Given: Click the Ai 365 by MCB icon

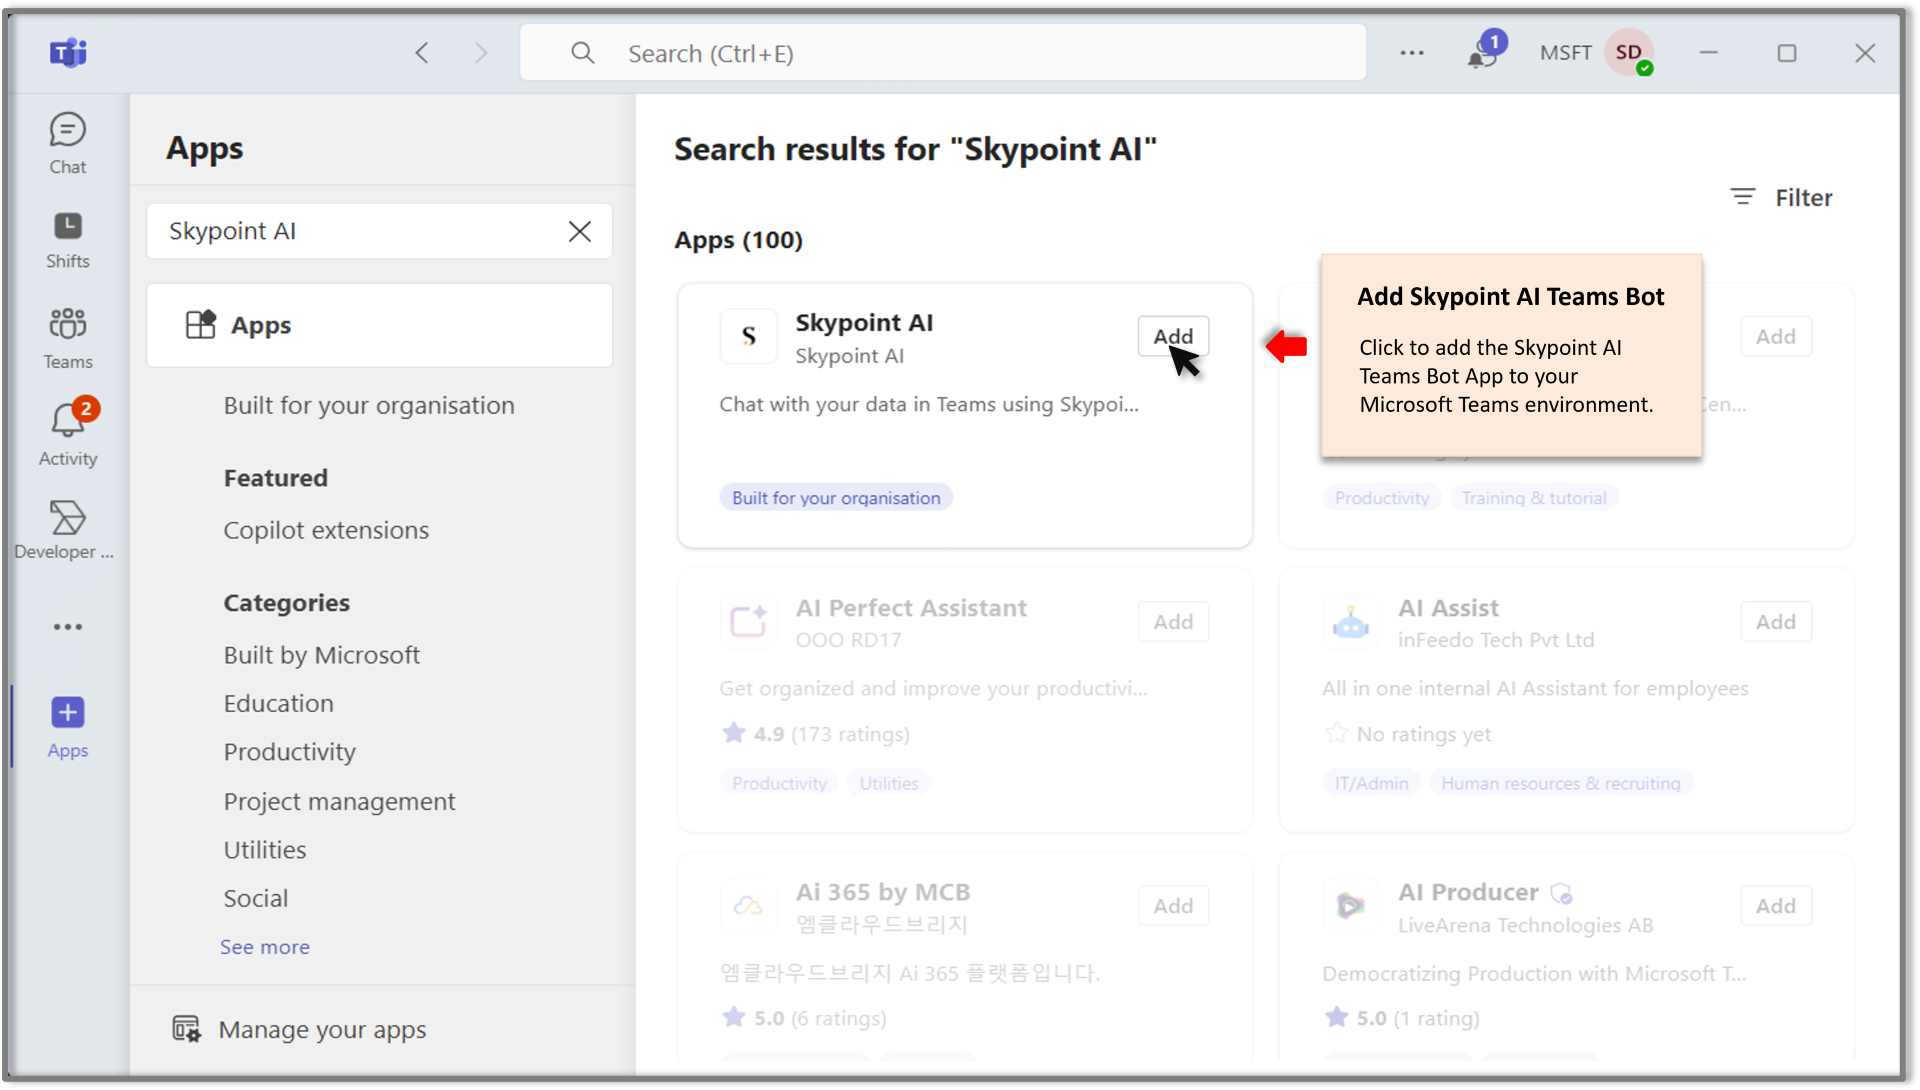Looking at the screenshot, I should (748, 906).
